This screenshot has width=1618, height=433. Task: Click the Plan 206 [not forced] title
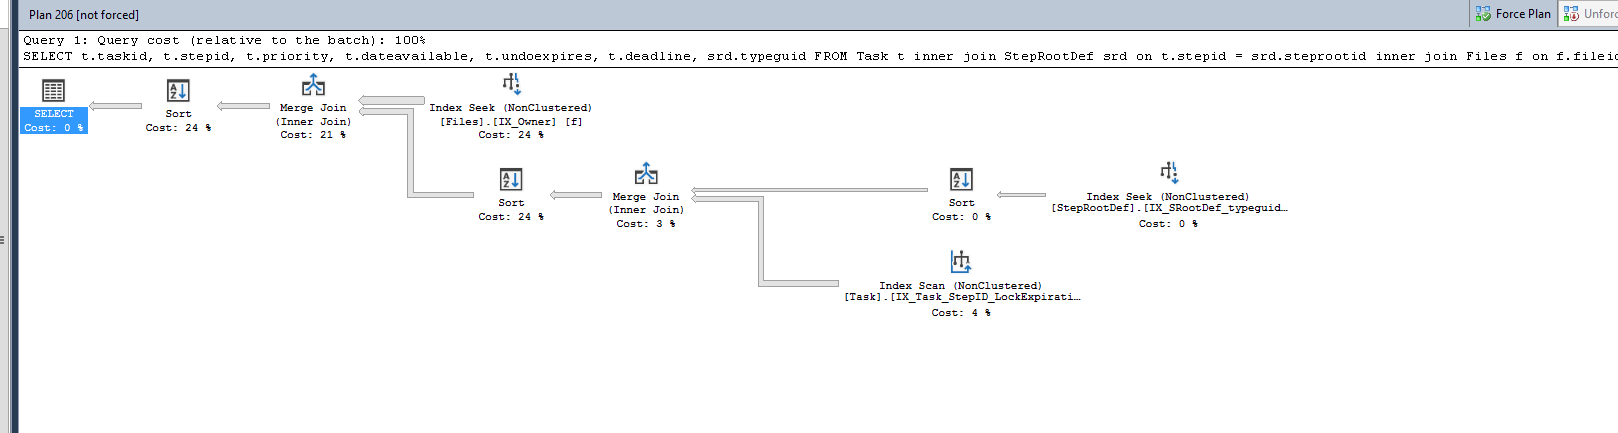84,15
